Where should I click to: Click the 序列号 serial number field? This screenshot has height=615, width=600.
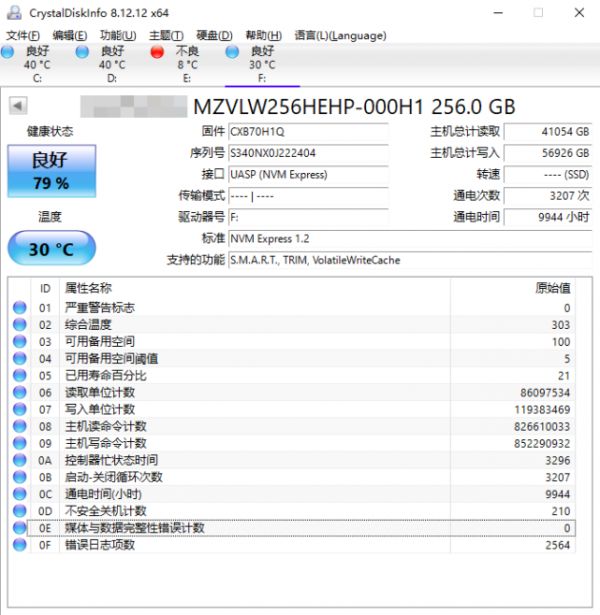coord(307,153)
